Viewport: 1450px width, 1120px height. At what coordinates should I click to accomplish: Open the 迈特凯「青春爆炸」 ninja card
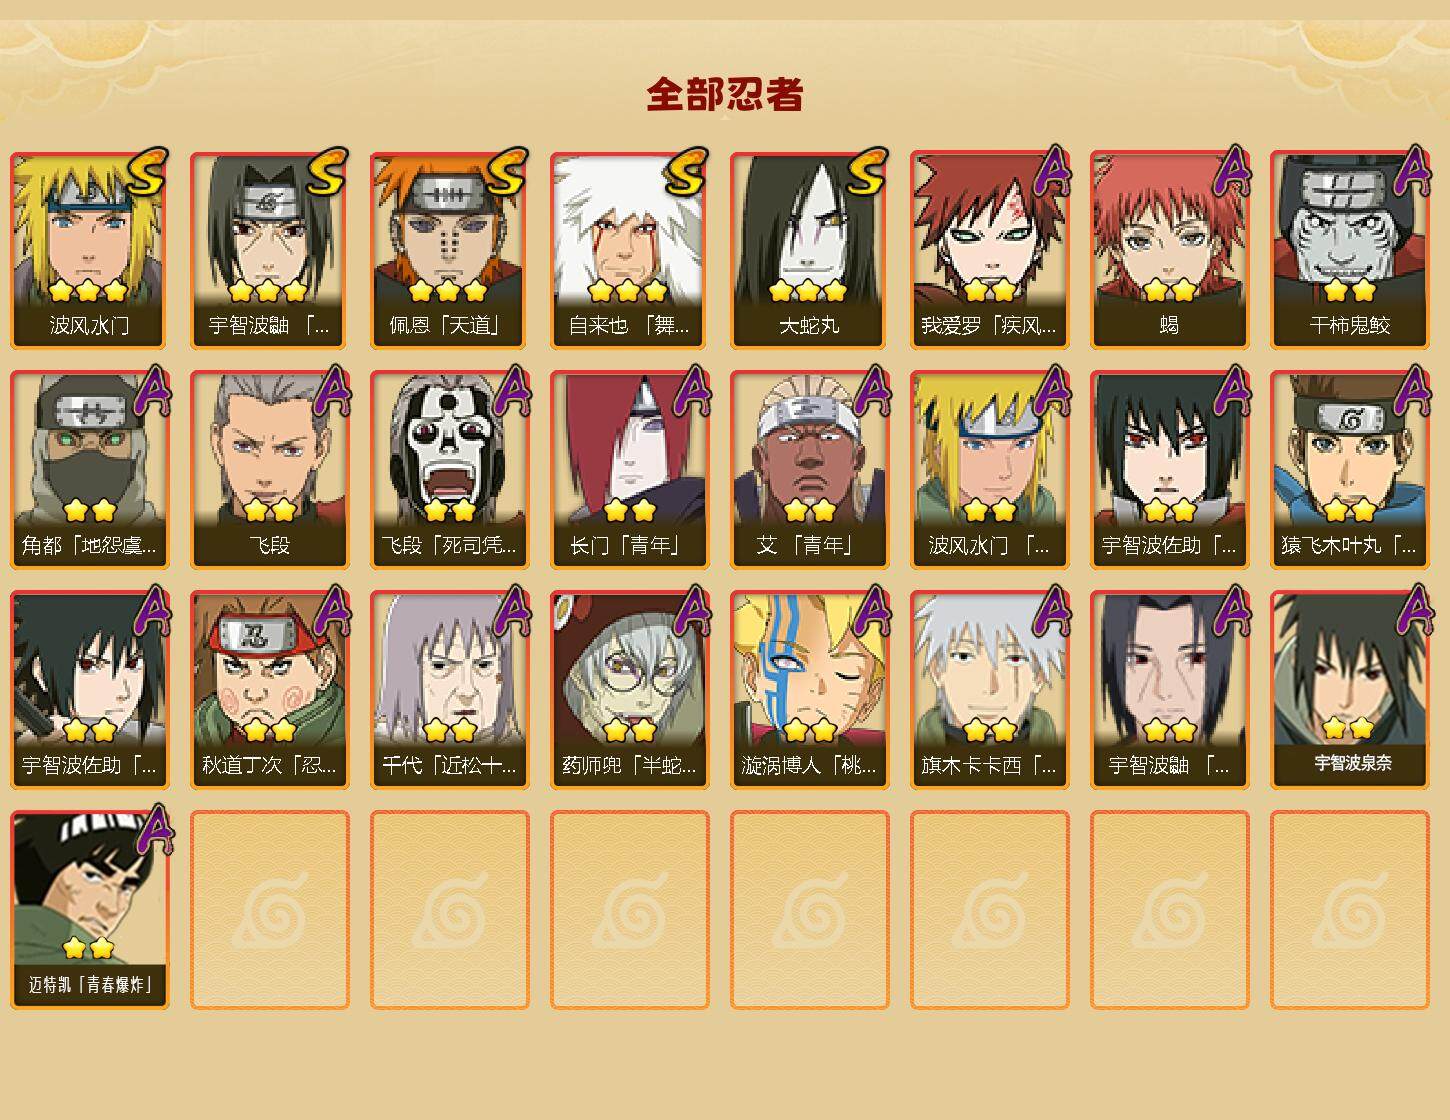[x=89, y=910]
